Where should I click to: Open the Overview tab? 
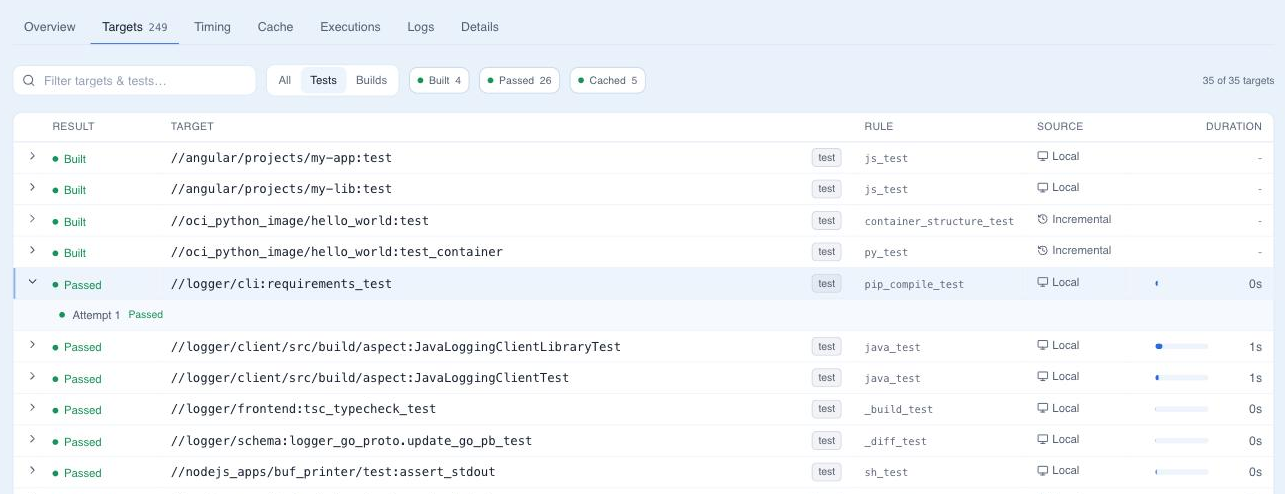click(x=50, y=27)
